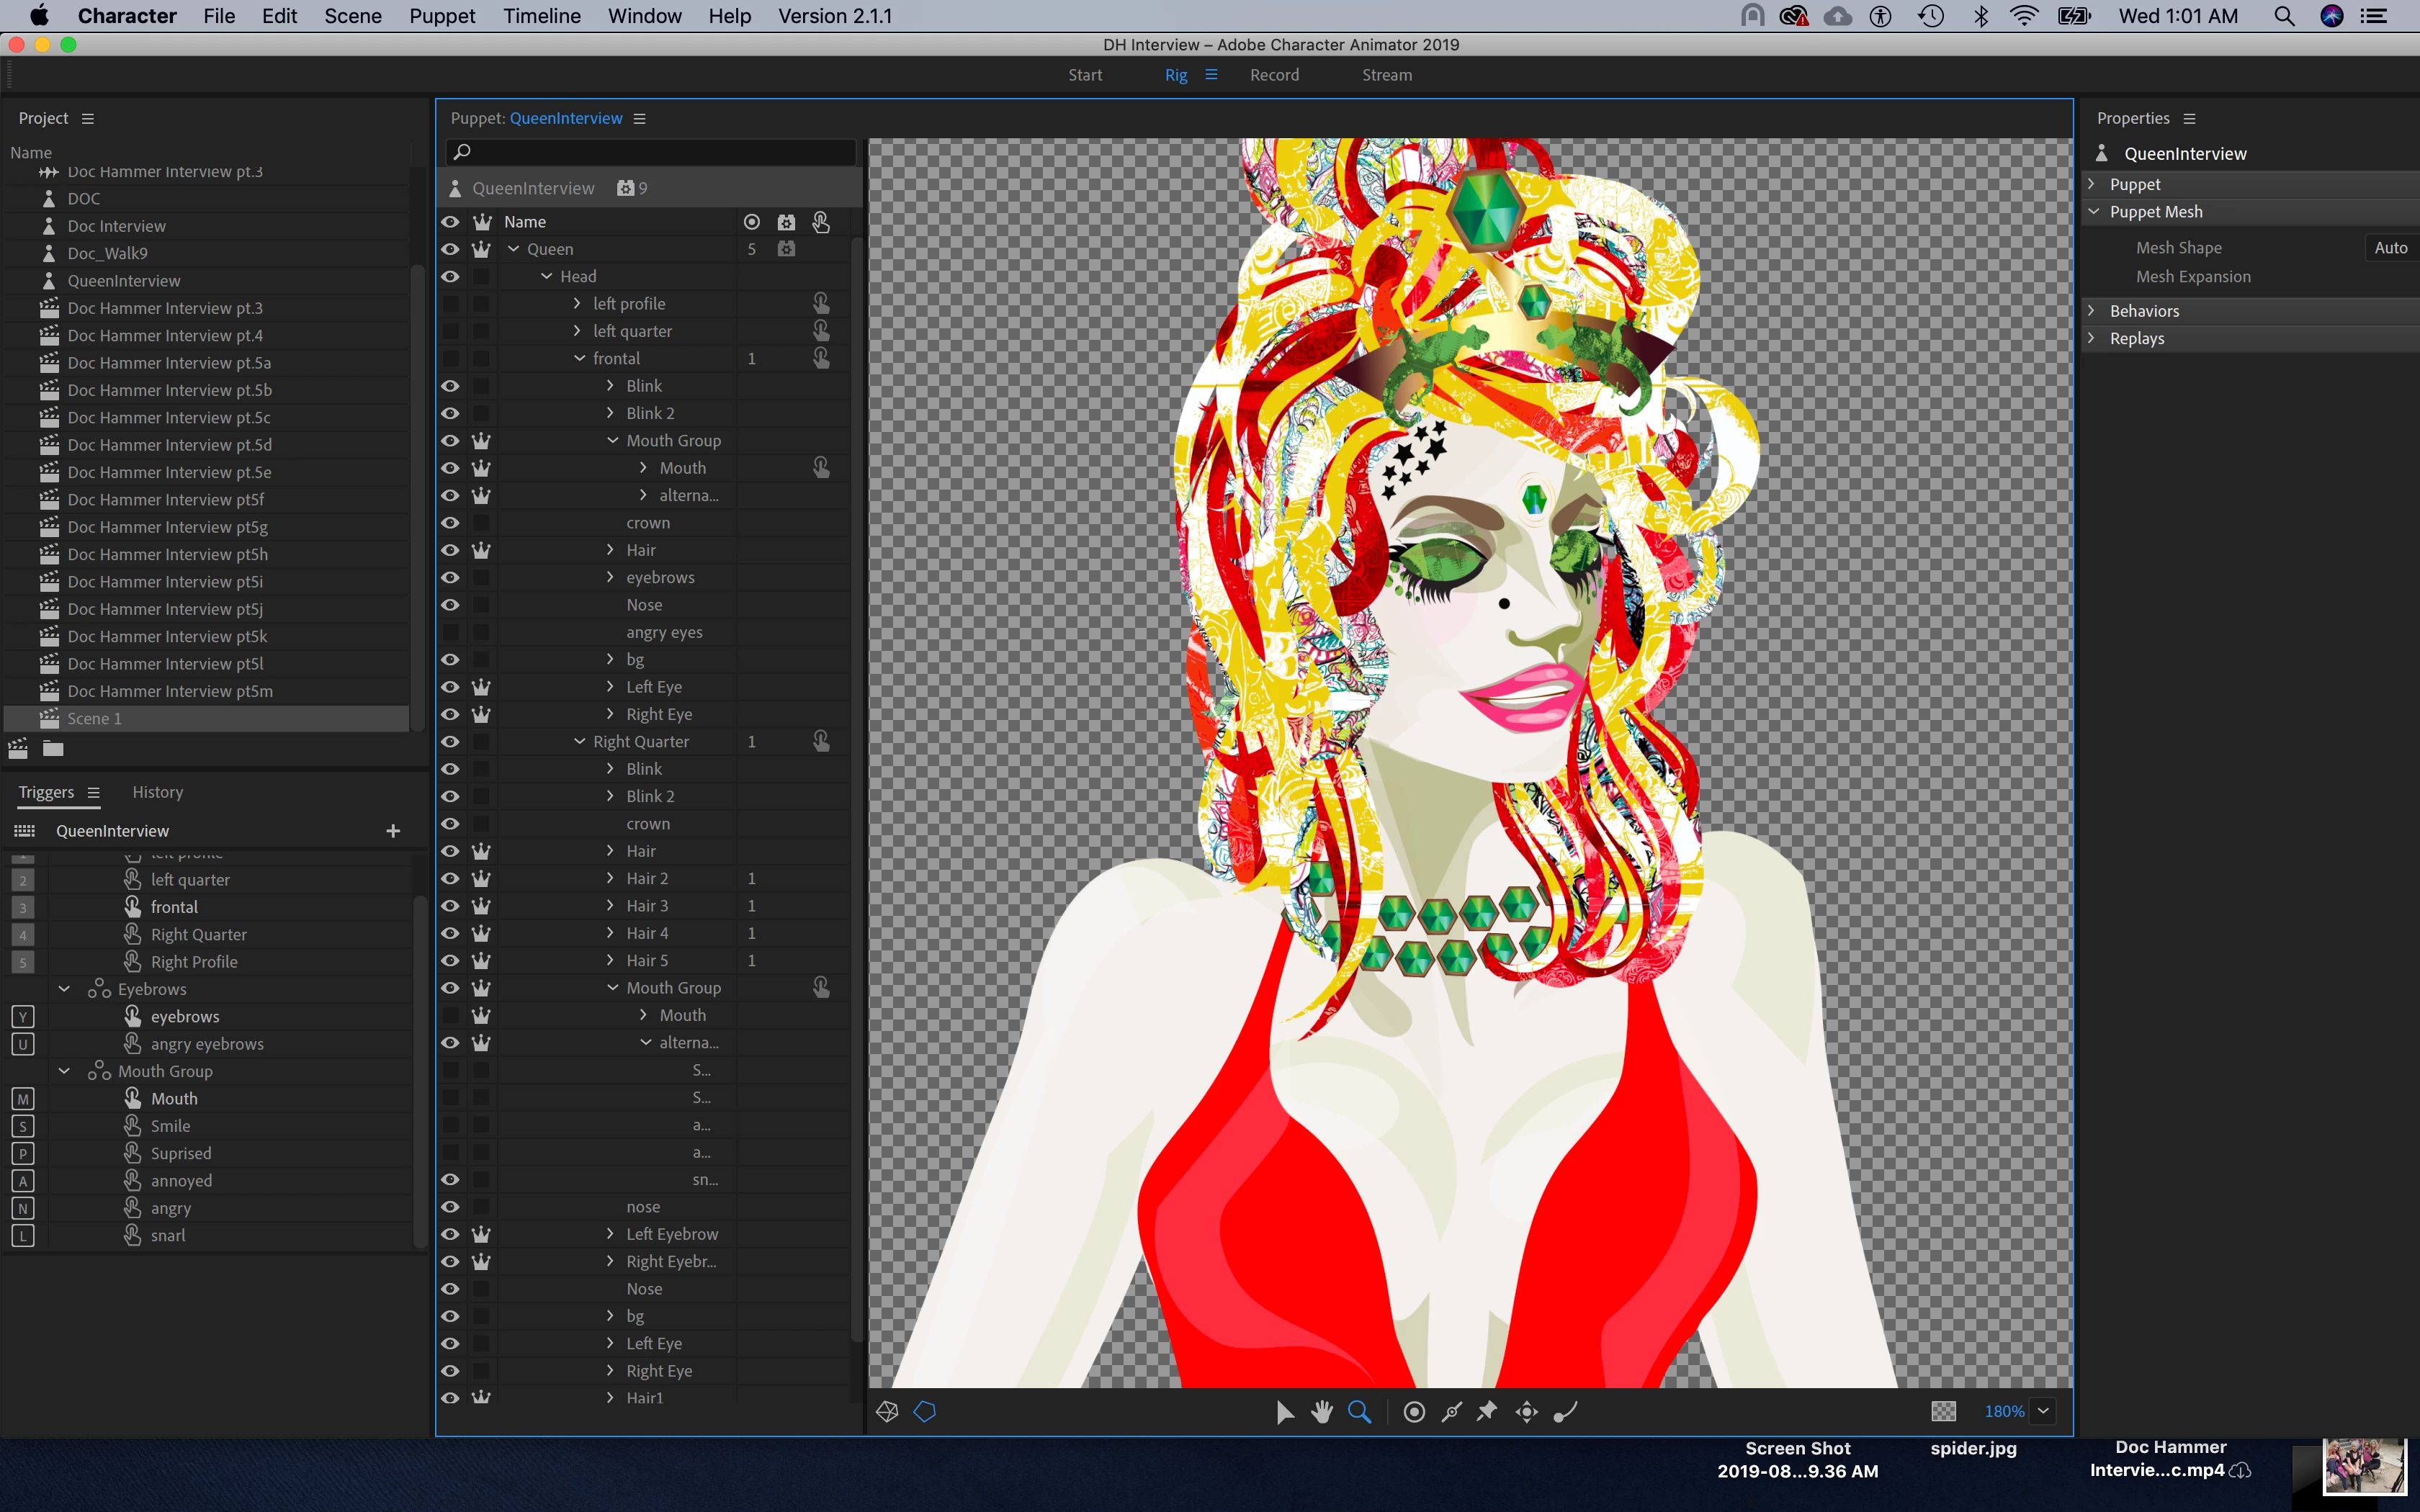Viewport: 2420px width, 1512px height.
Task: Open the Timeline menu
Action: click(x=542, y=16)
